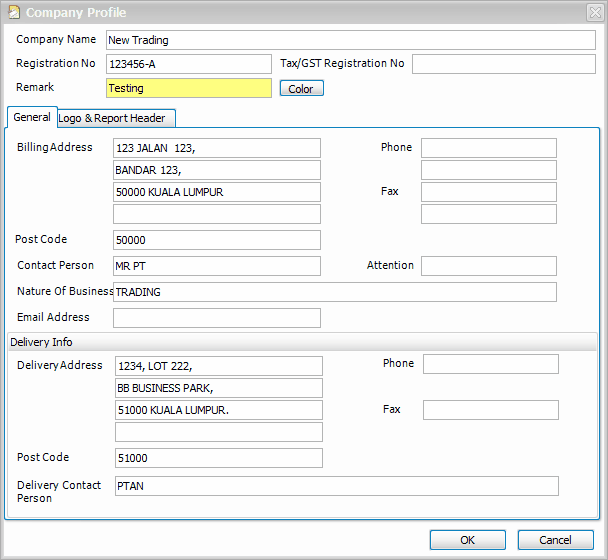Confirm changes with OK button
608x560 pixels.
click(467, 540)
